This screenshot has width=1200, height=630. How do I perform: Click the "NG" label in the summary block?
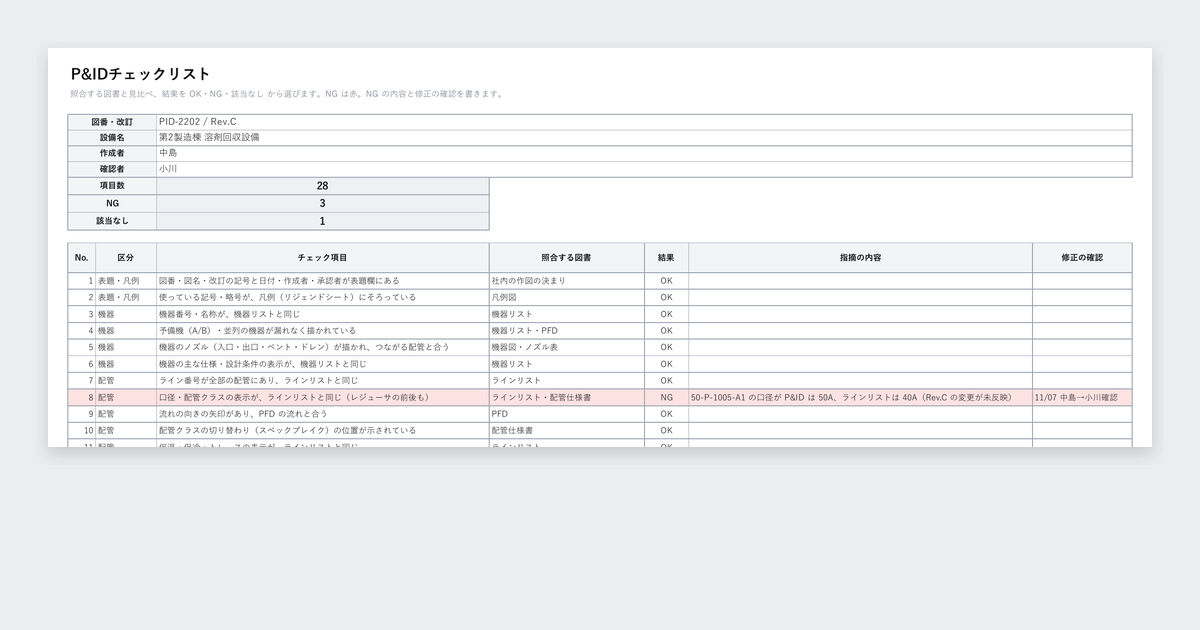[x=112, y=204]
